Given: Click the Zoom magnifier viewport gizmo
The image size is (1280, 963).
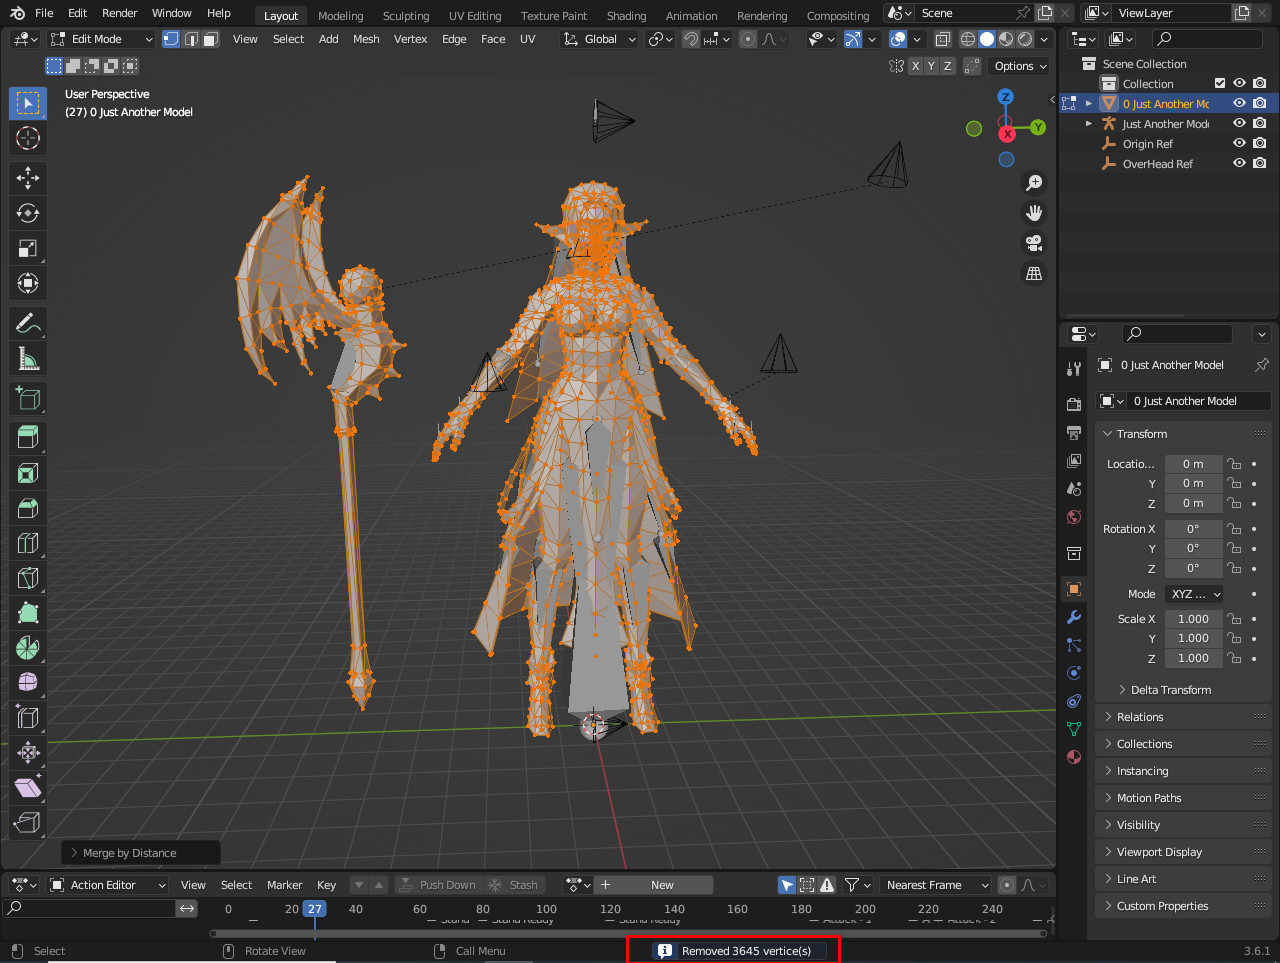Looking at the screenshot, I should (x=1034, y=183).
